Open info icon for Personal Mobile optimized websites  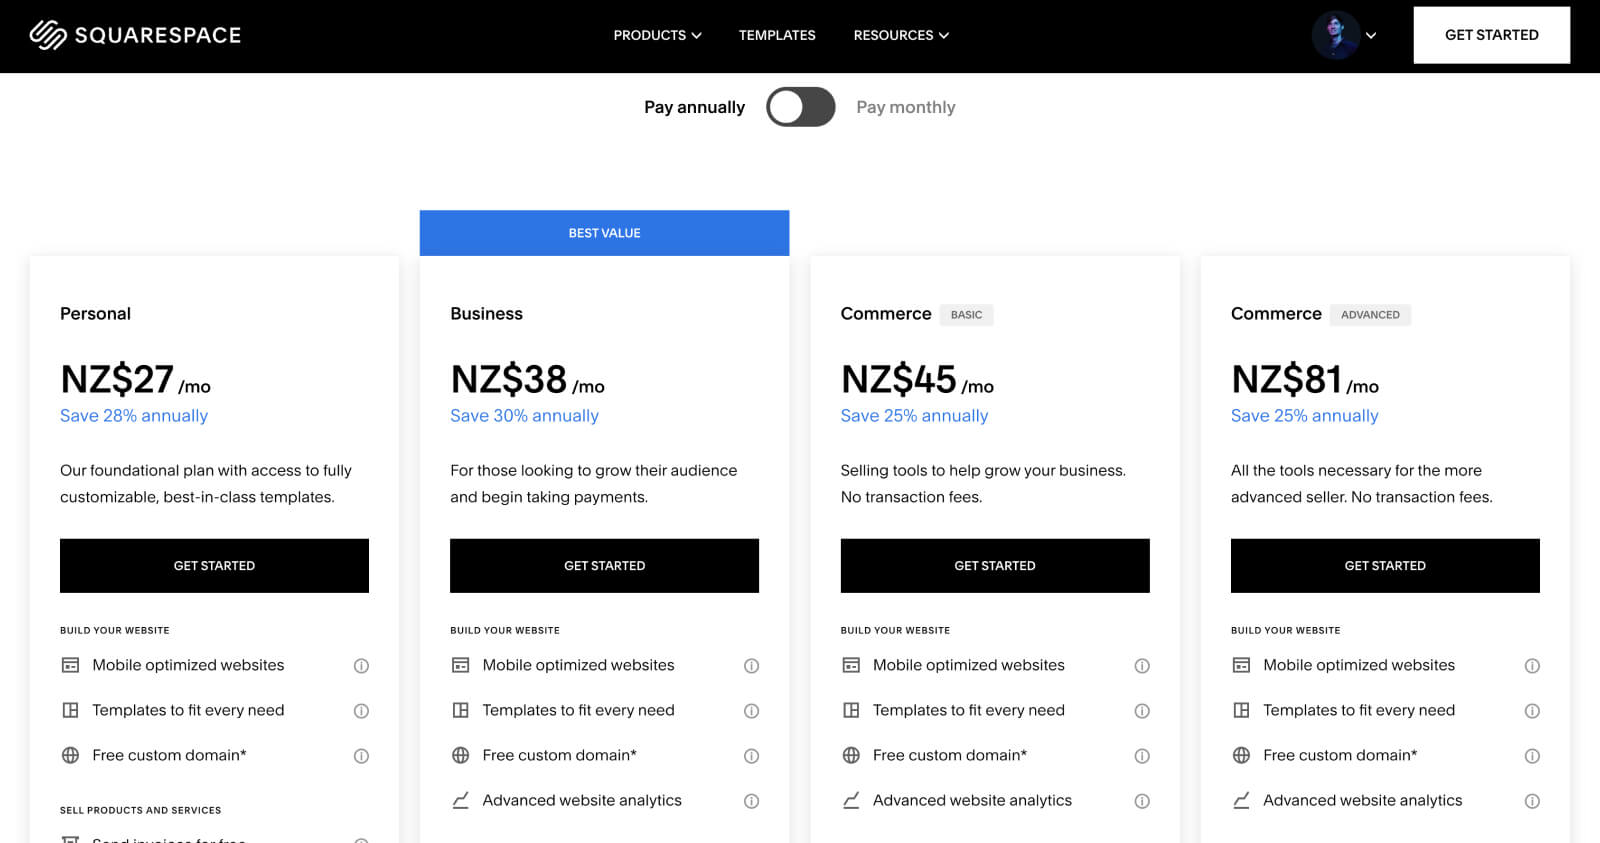pos(361,666)
